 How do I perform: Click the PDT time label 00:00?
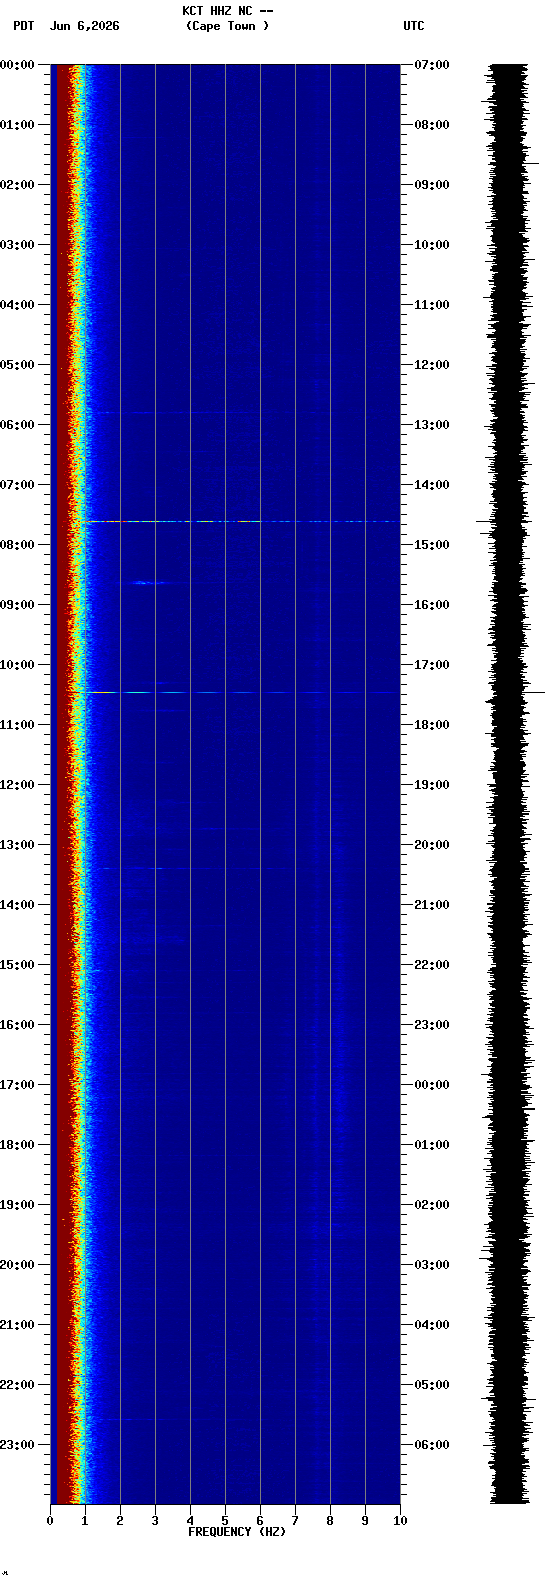(x=18, y=65)
